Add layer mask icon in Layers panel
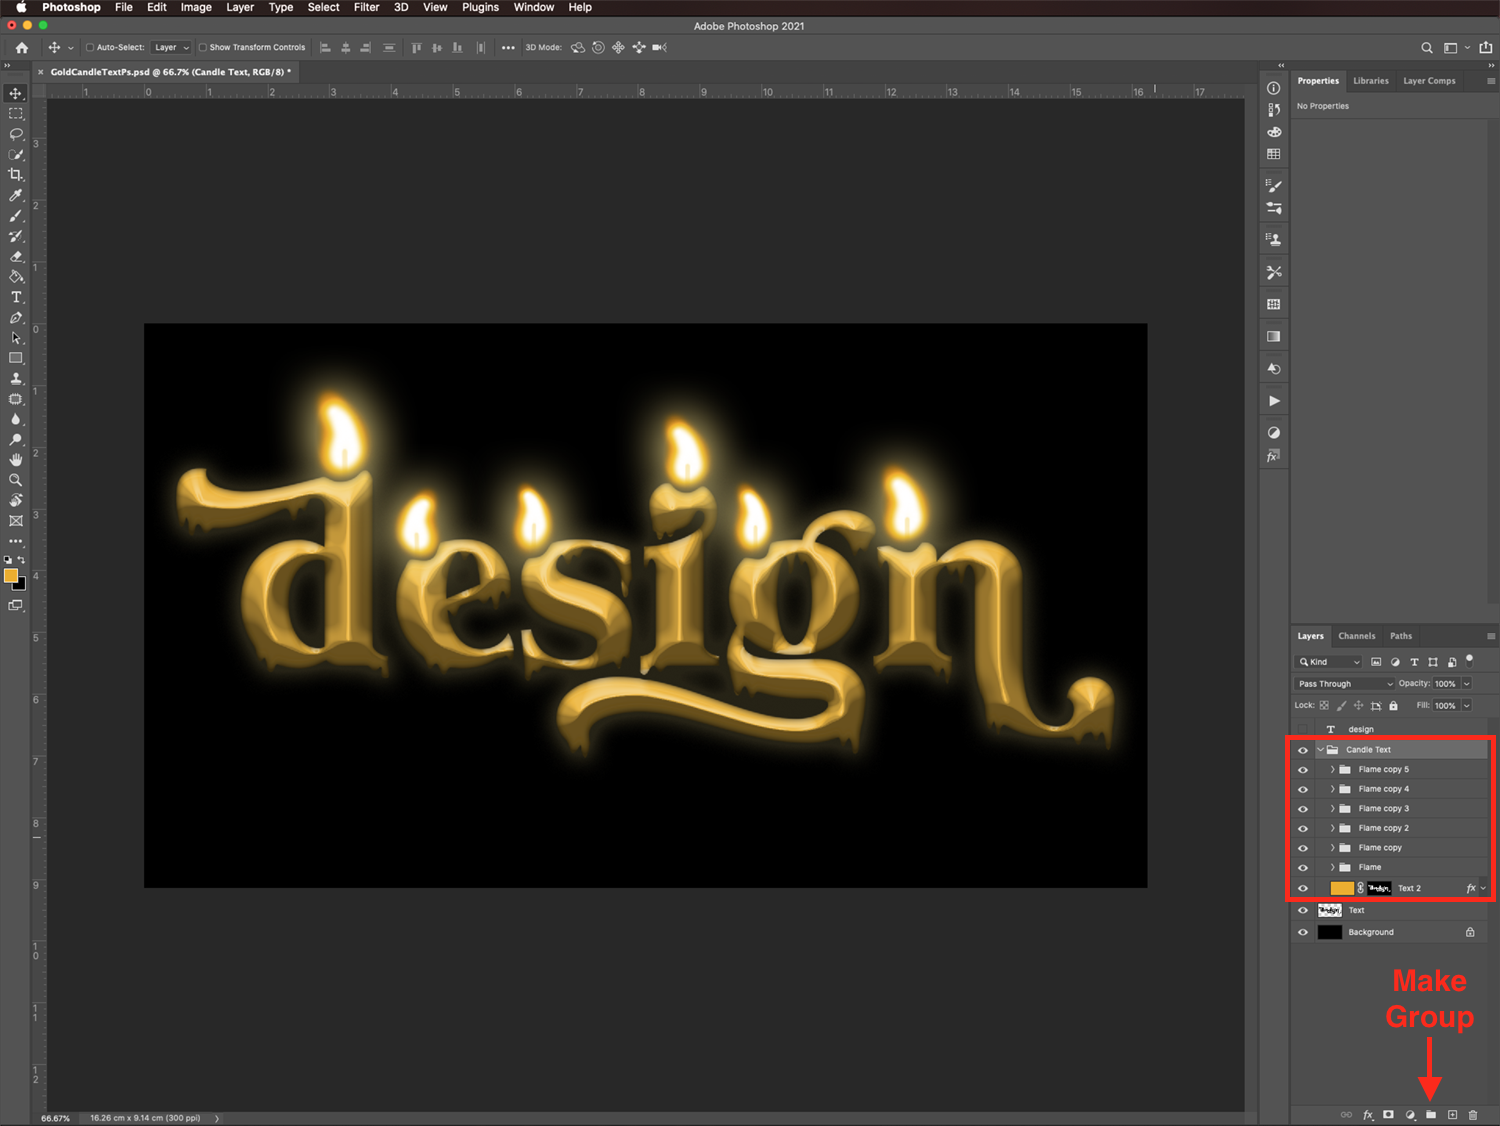The image size is (1500, 1126). [1389, 1114]
